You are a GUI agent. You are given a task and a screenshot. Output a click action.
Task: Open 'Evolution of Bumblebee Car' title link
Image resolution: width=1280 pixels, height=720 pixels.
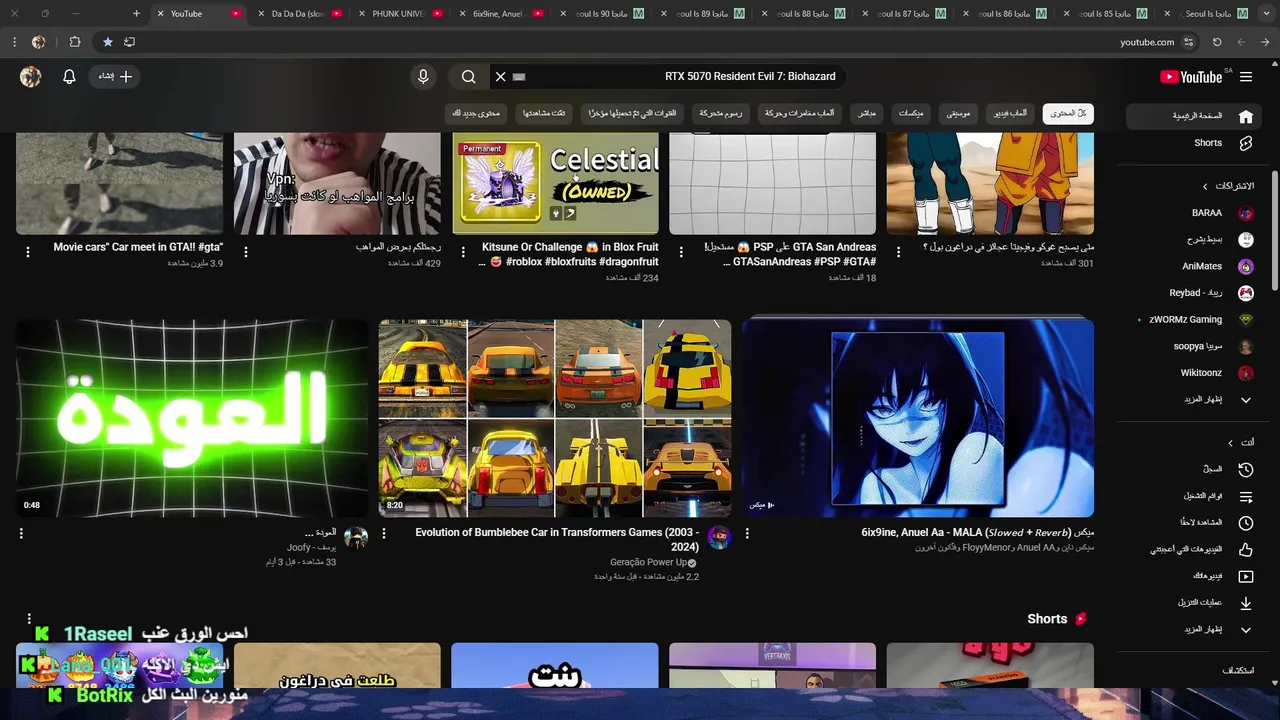pyautogui.click(x=557, y=540)
